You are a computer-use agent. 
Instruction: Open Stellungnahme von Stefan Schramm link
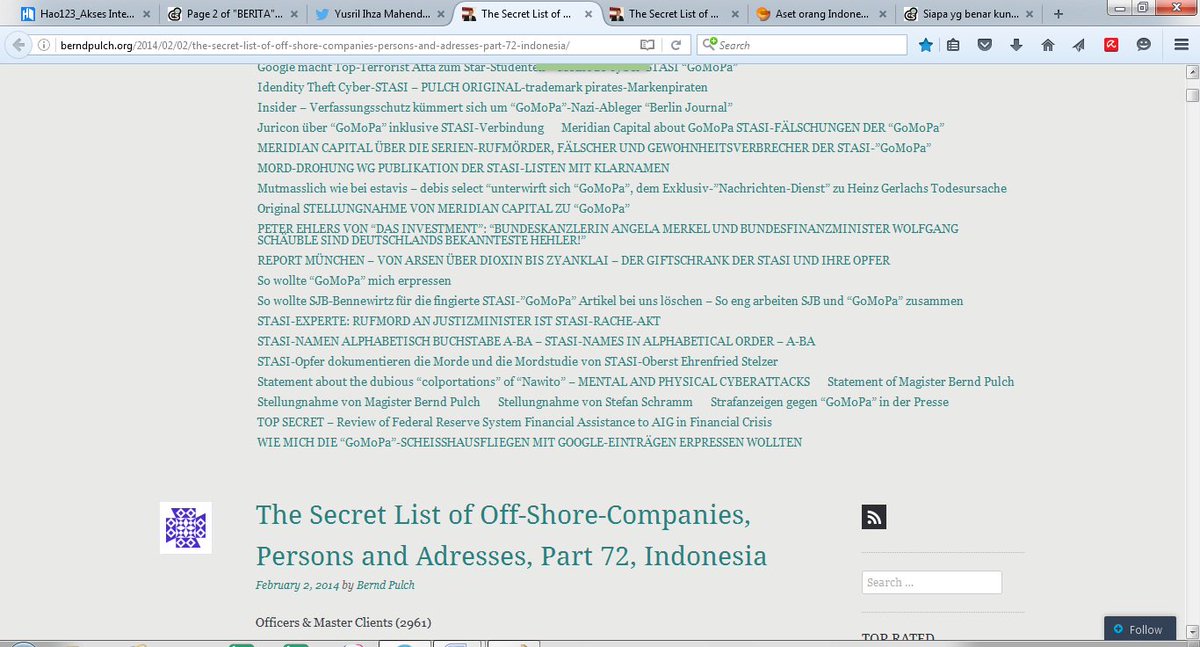click(595, 401)
